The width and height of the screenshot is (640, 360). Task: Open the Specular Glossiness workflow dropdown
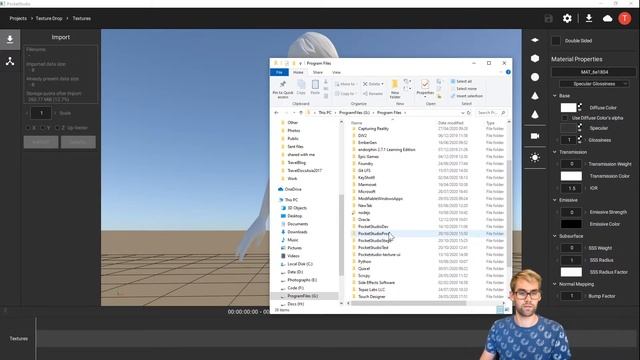(594, 84)
